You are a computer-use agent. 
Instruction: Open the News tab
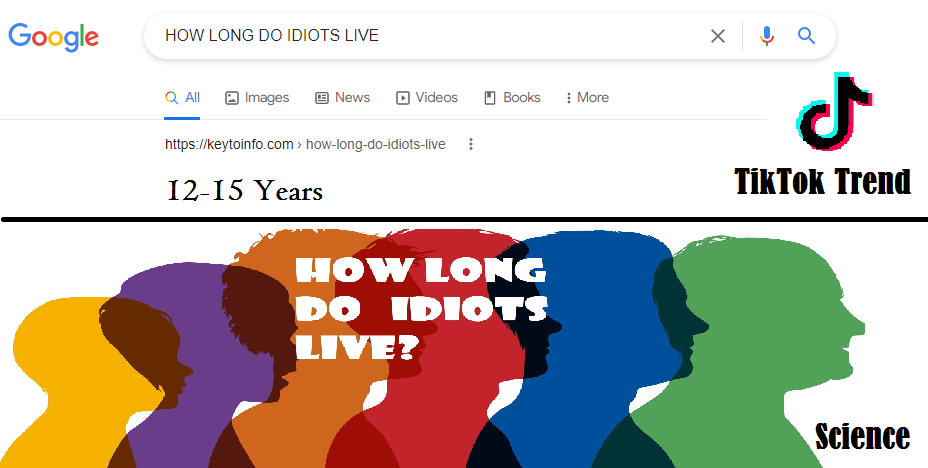(342, 98)
